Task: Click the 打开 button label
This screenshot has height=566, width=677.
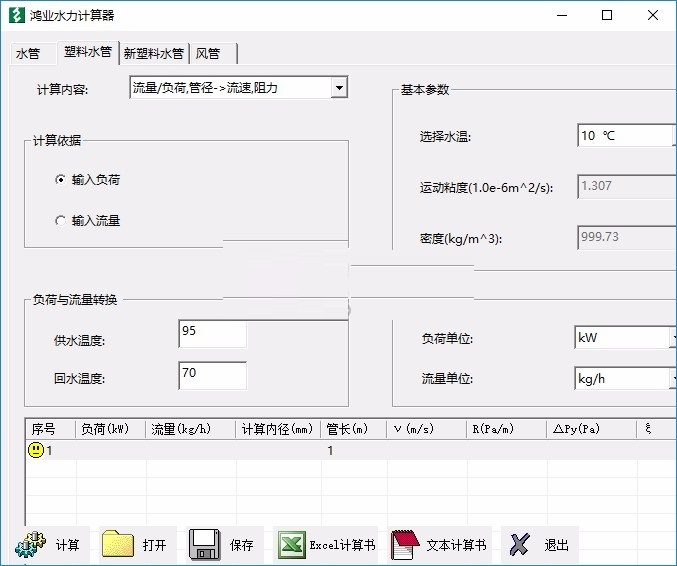Action: click(154, 545)
